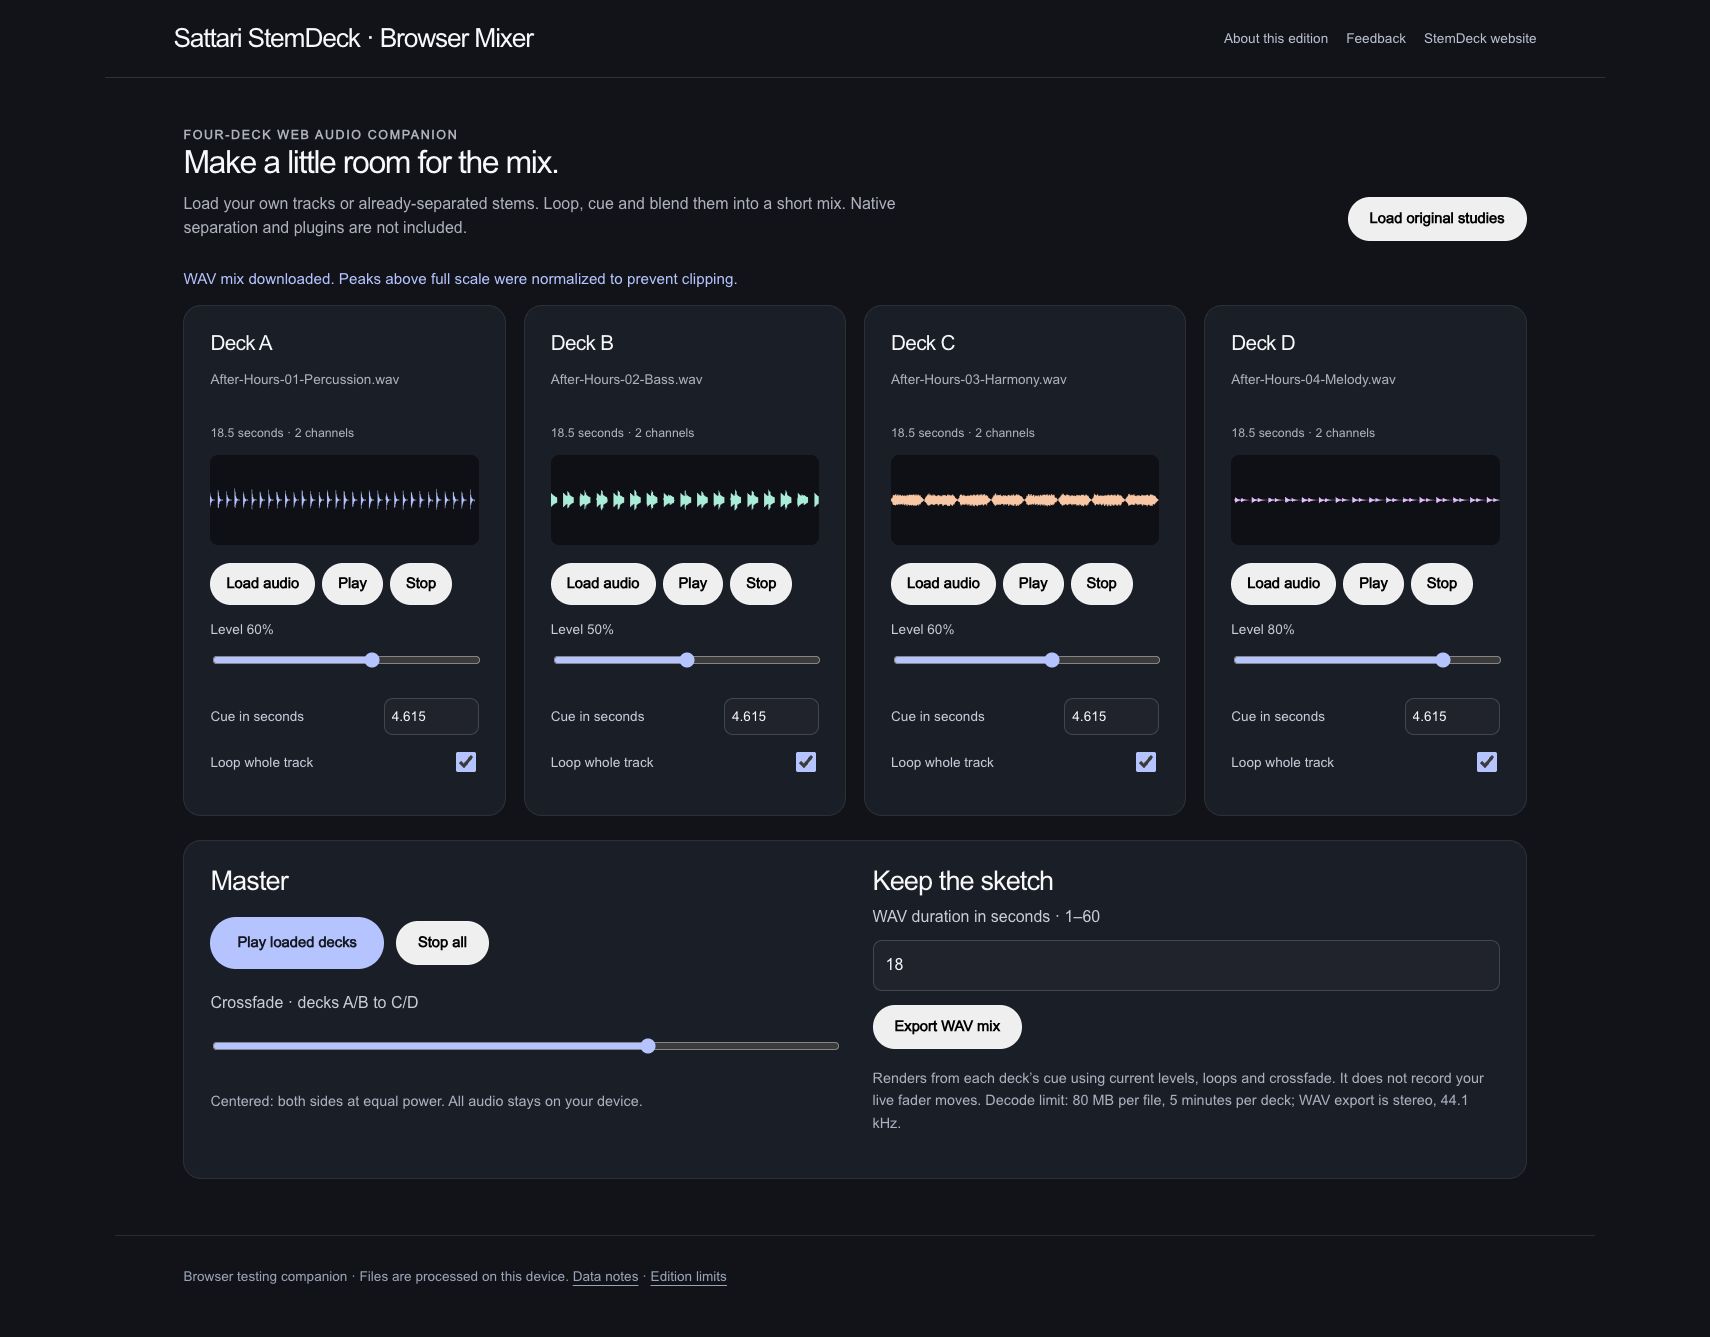Play Deck B
Viewport: 1710px width, 1337px height.
tap(693, 584)
